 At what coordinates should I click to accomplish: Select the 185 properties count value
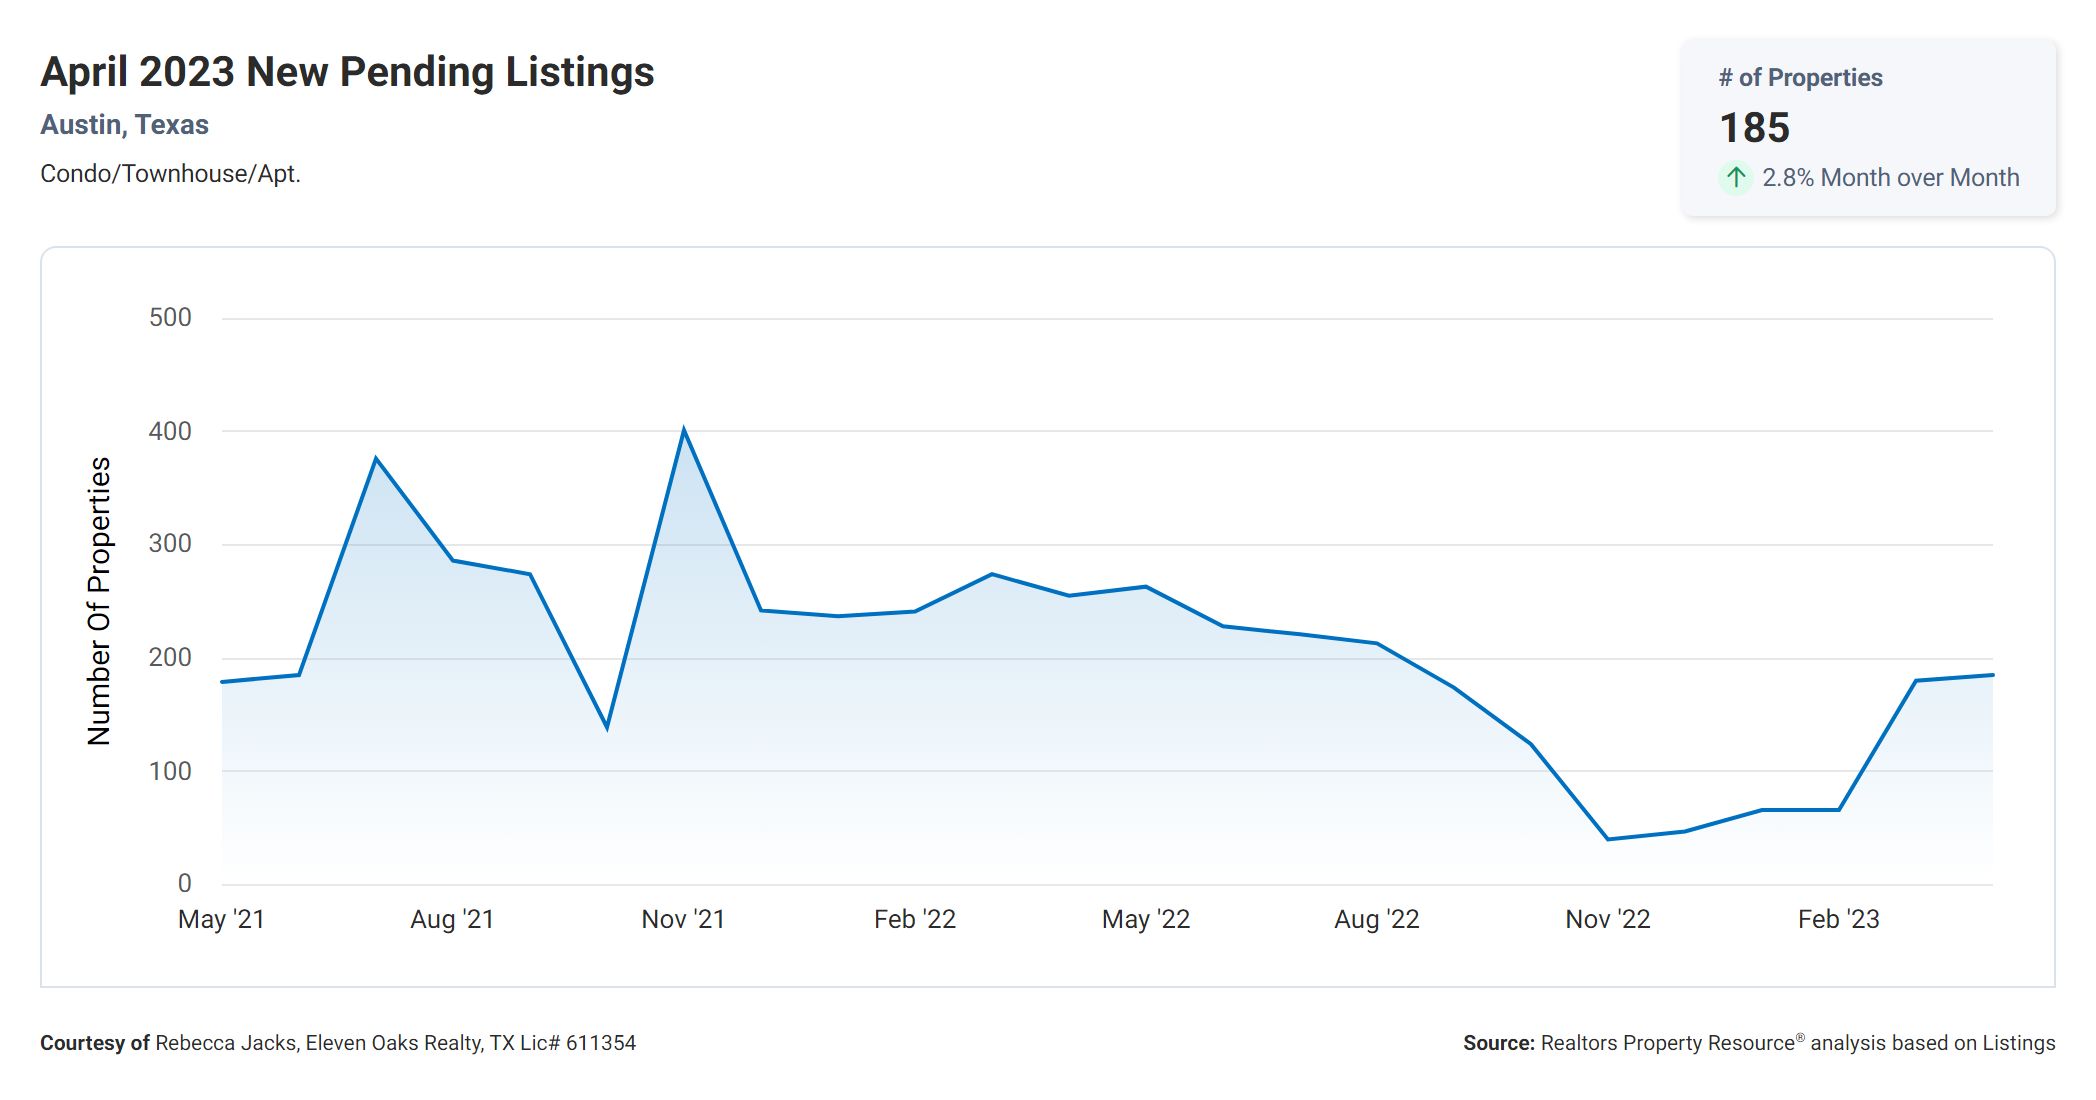[1754, 128]
